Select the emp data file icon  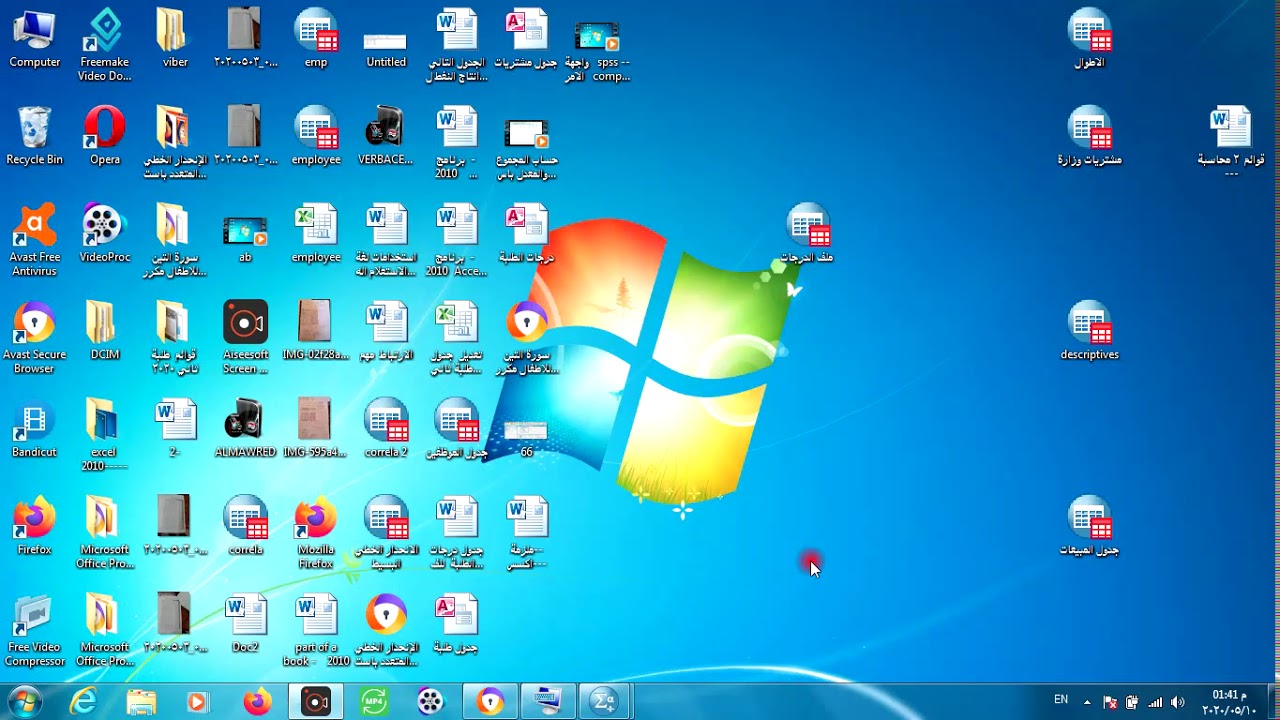pos(316,38)
